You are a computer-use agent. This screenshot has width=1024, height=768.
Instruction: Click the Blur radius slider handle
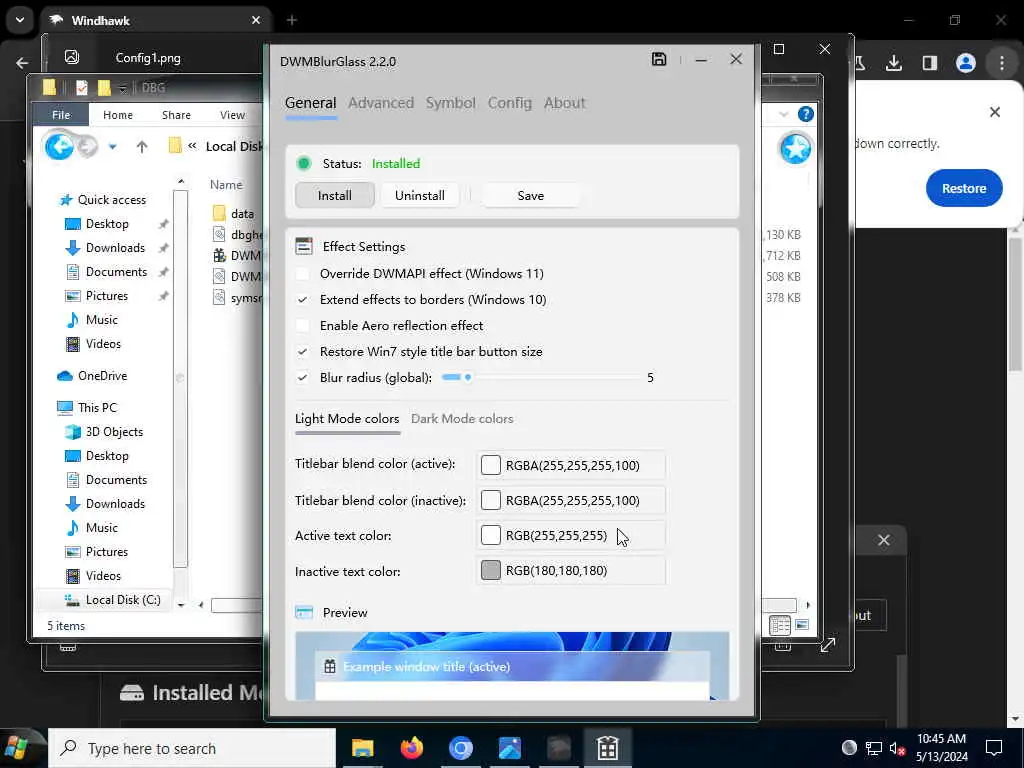[x=468, y=377]
